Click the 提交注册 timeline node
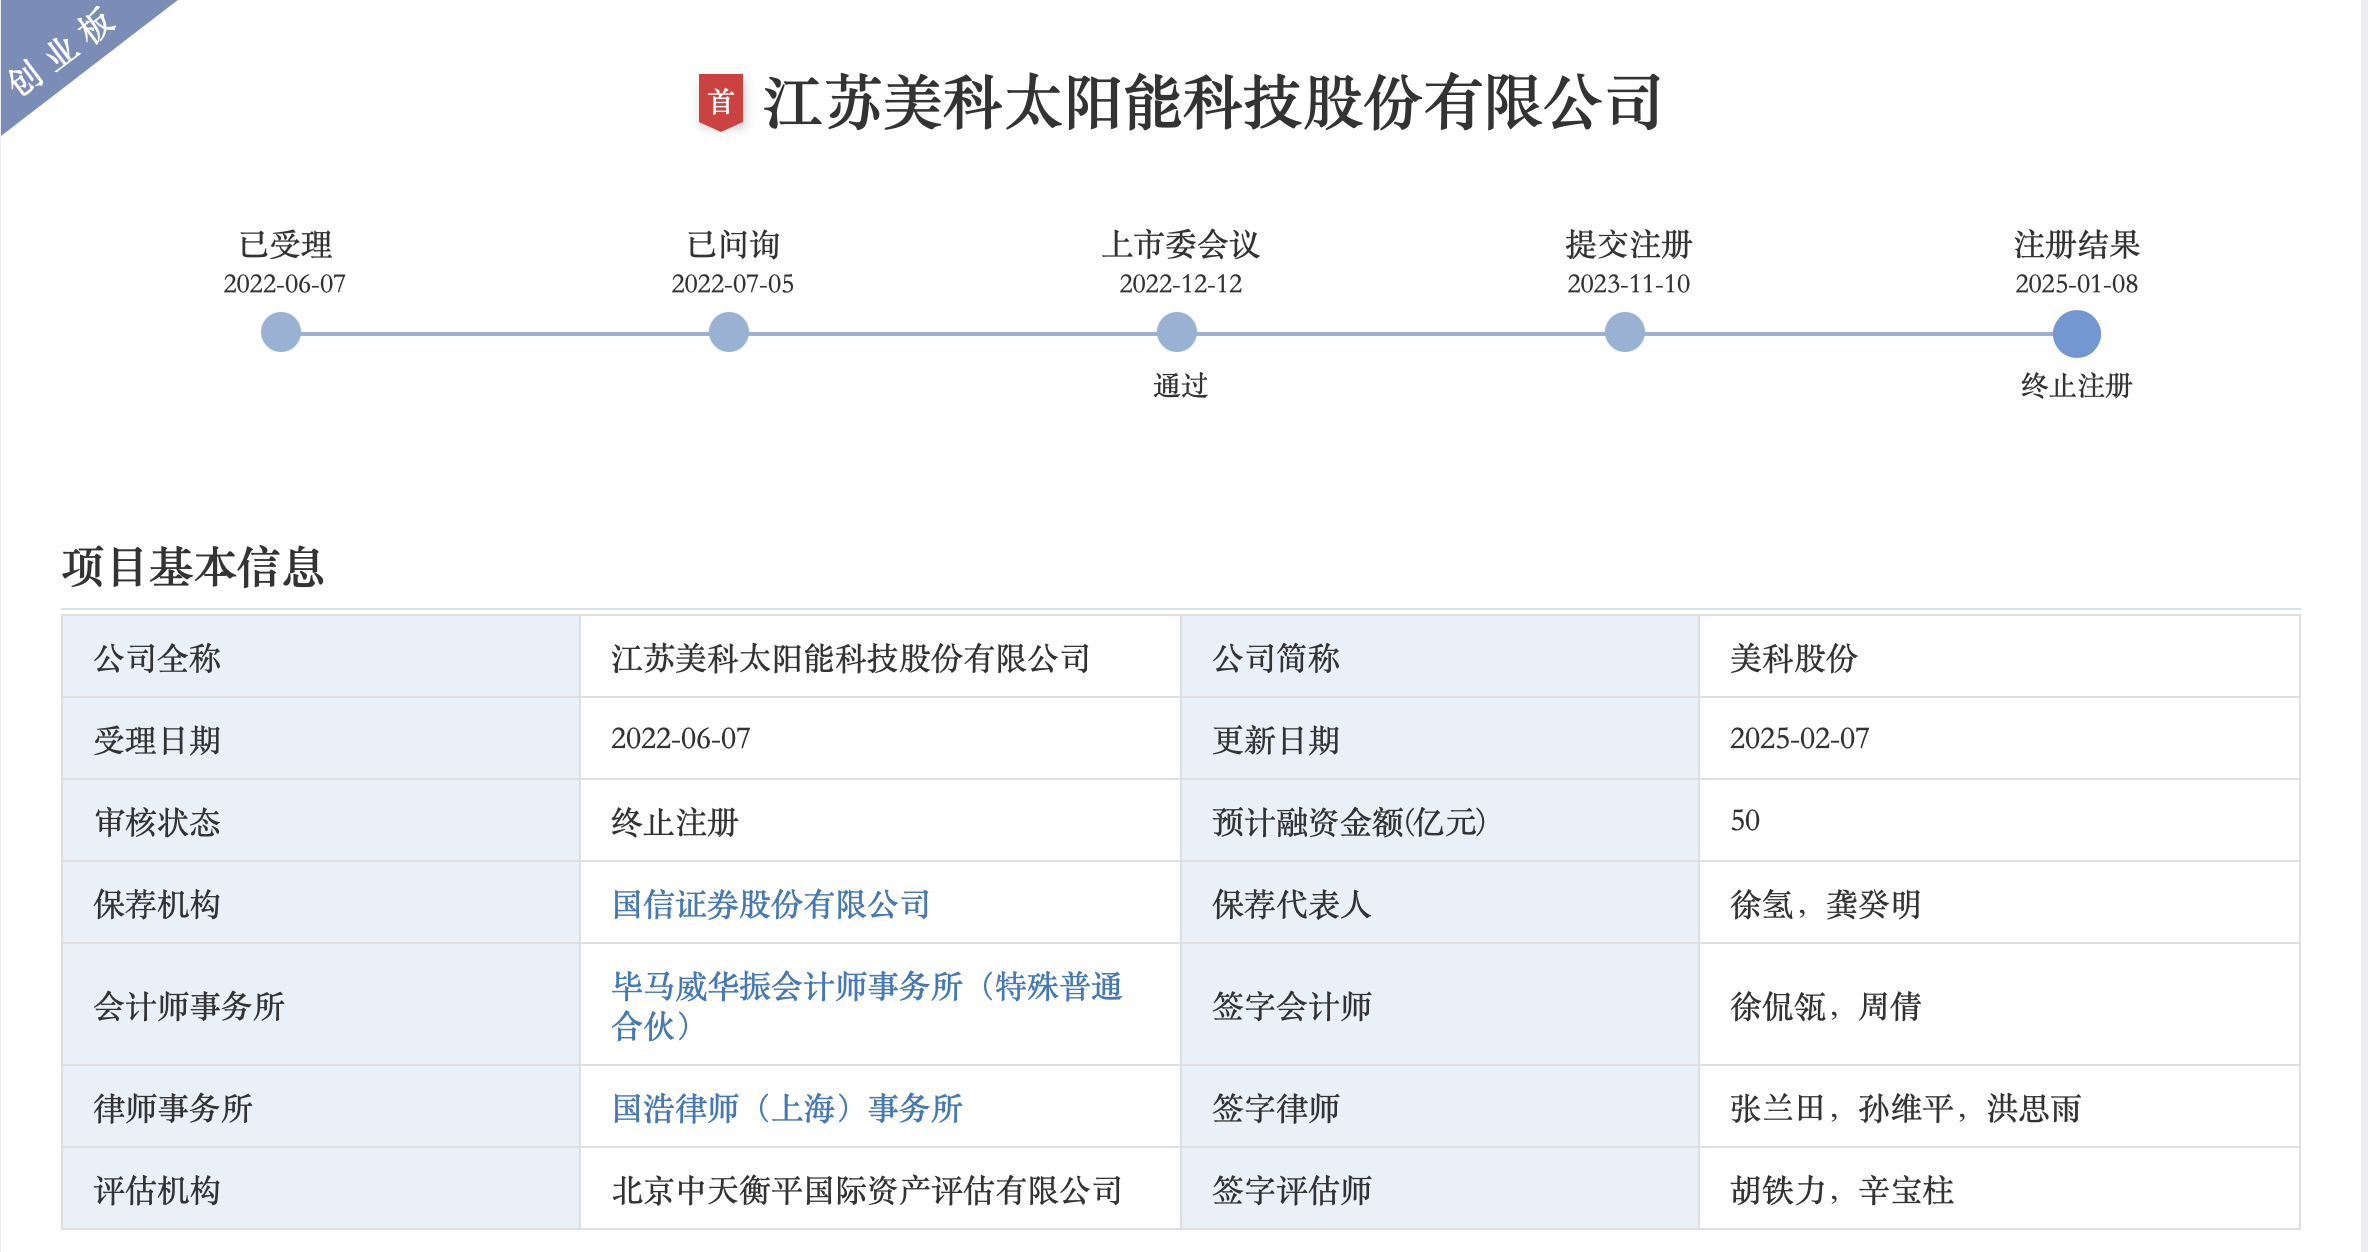Screen dimensions: 2368x1252 click(x=1625, y=332)
